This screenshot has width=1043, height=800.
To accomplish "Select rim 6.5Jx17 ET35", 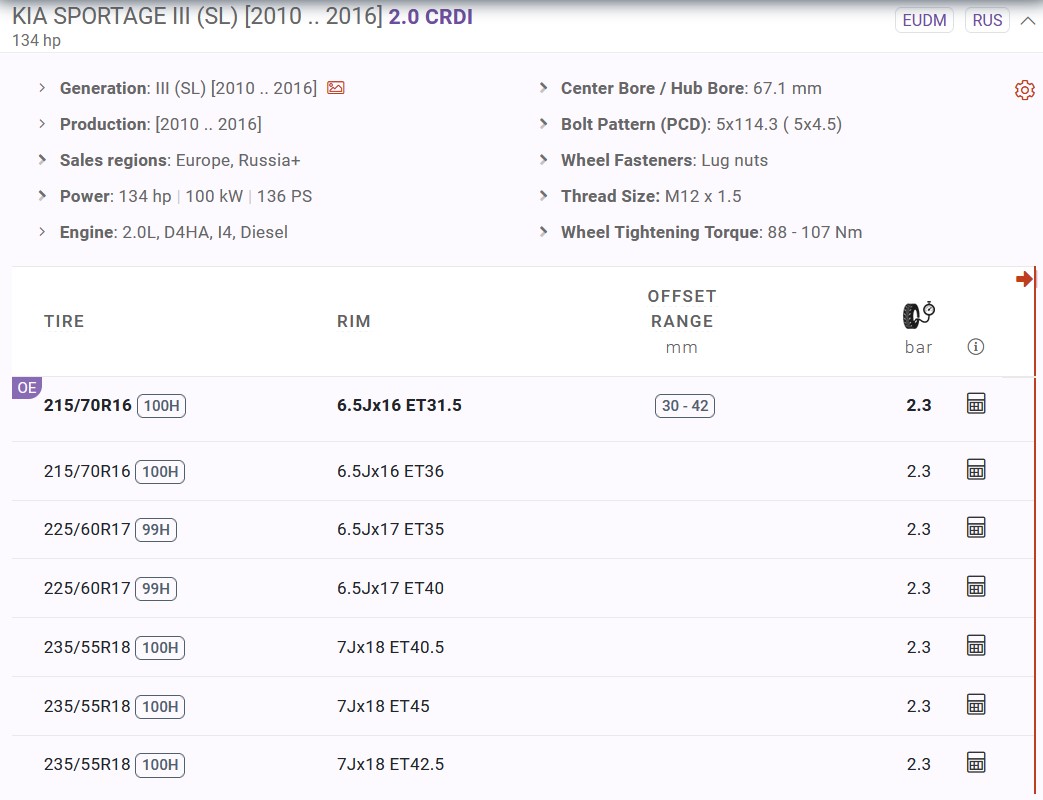I will pos(390,529).
